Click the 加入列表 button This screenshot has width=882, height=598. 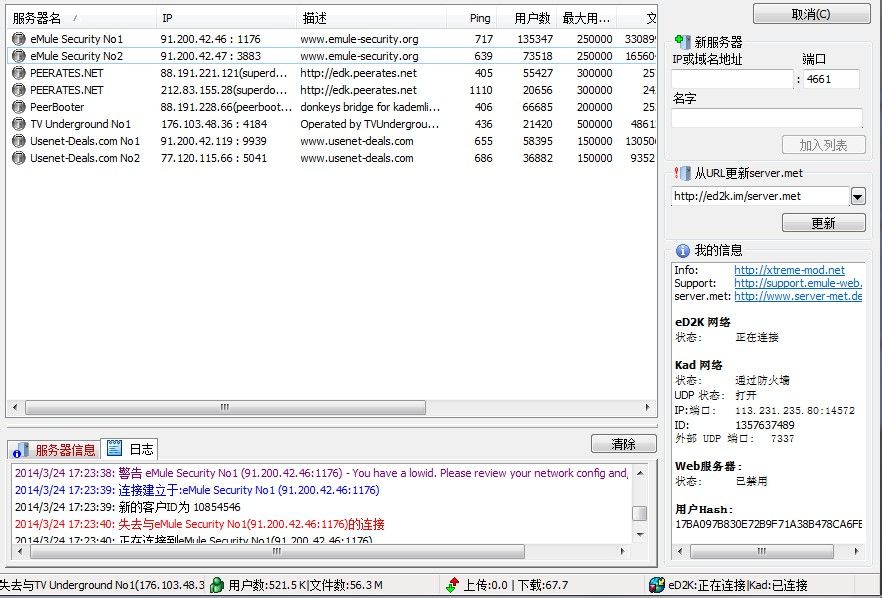point(824,145)
